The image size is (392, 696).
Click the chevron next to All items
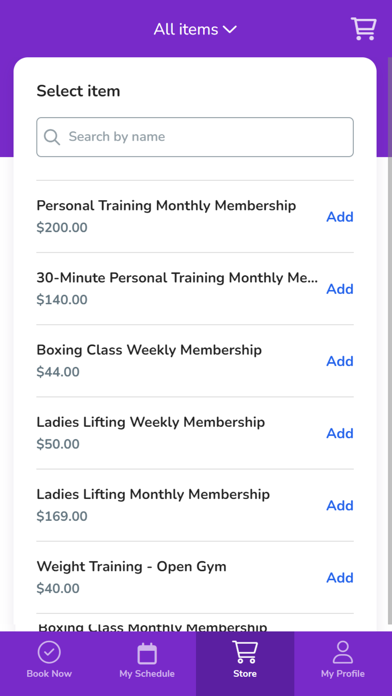230,30
